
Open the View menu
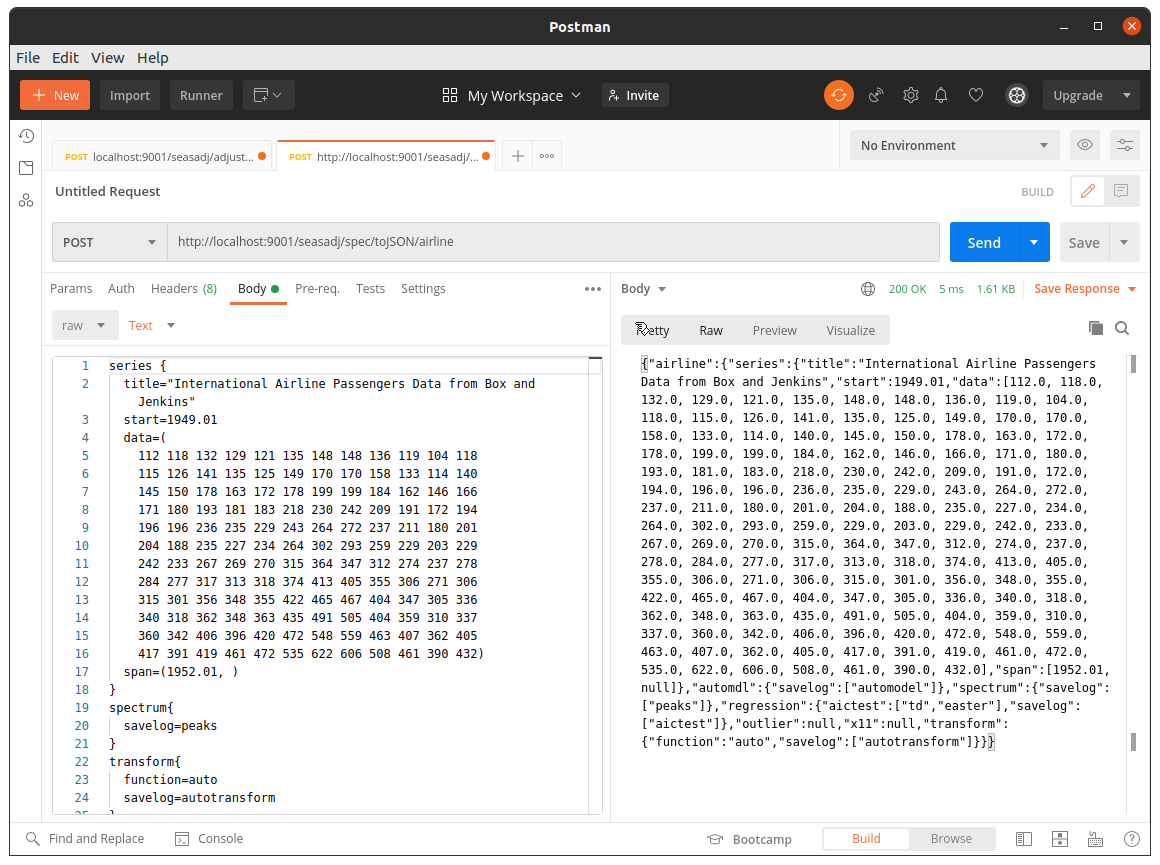[x=107, y=58]
